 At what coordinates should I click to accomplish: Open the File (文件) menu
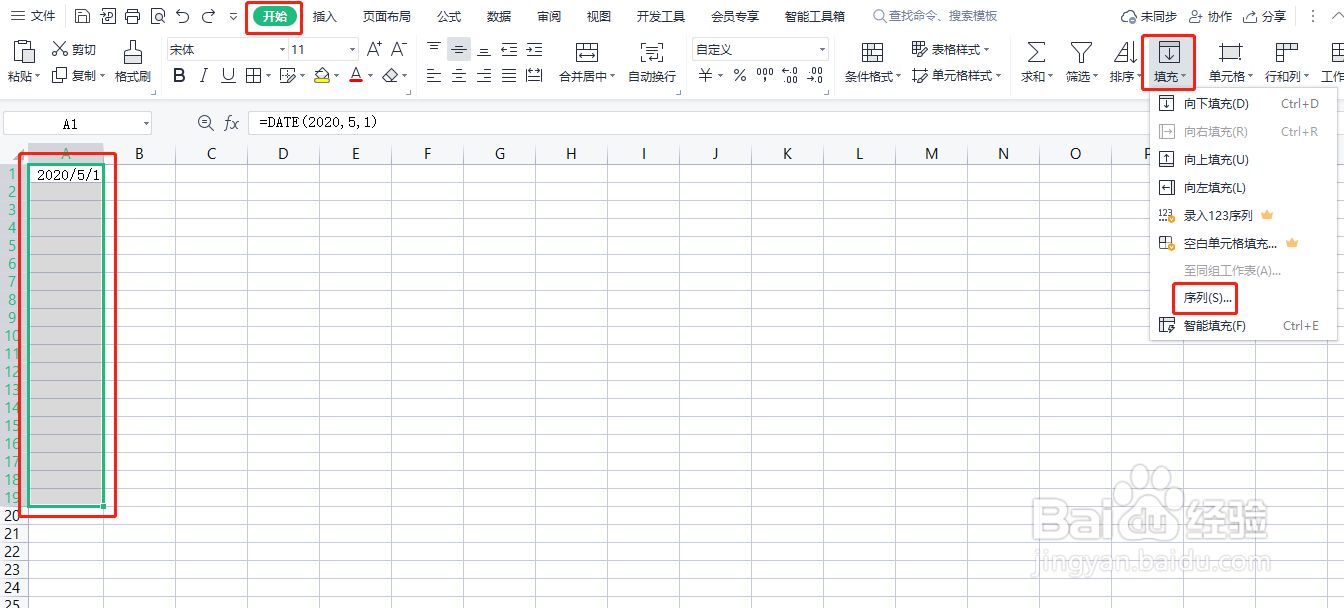click(x=33, y=16)
